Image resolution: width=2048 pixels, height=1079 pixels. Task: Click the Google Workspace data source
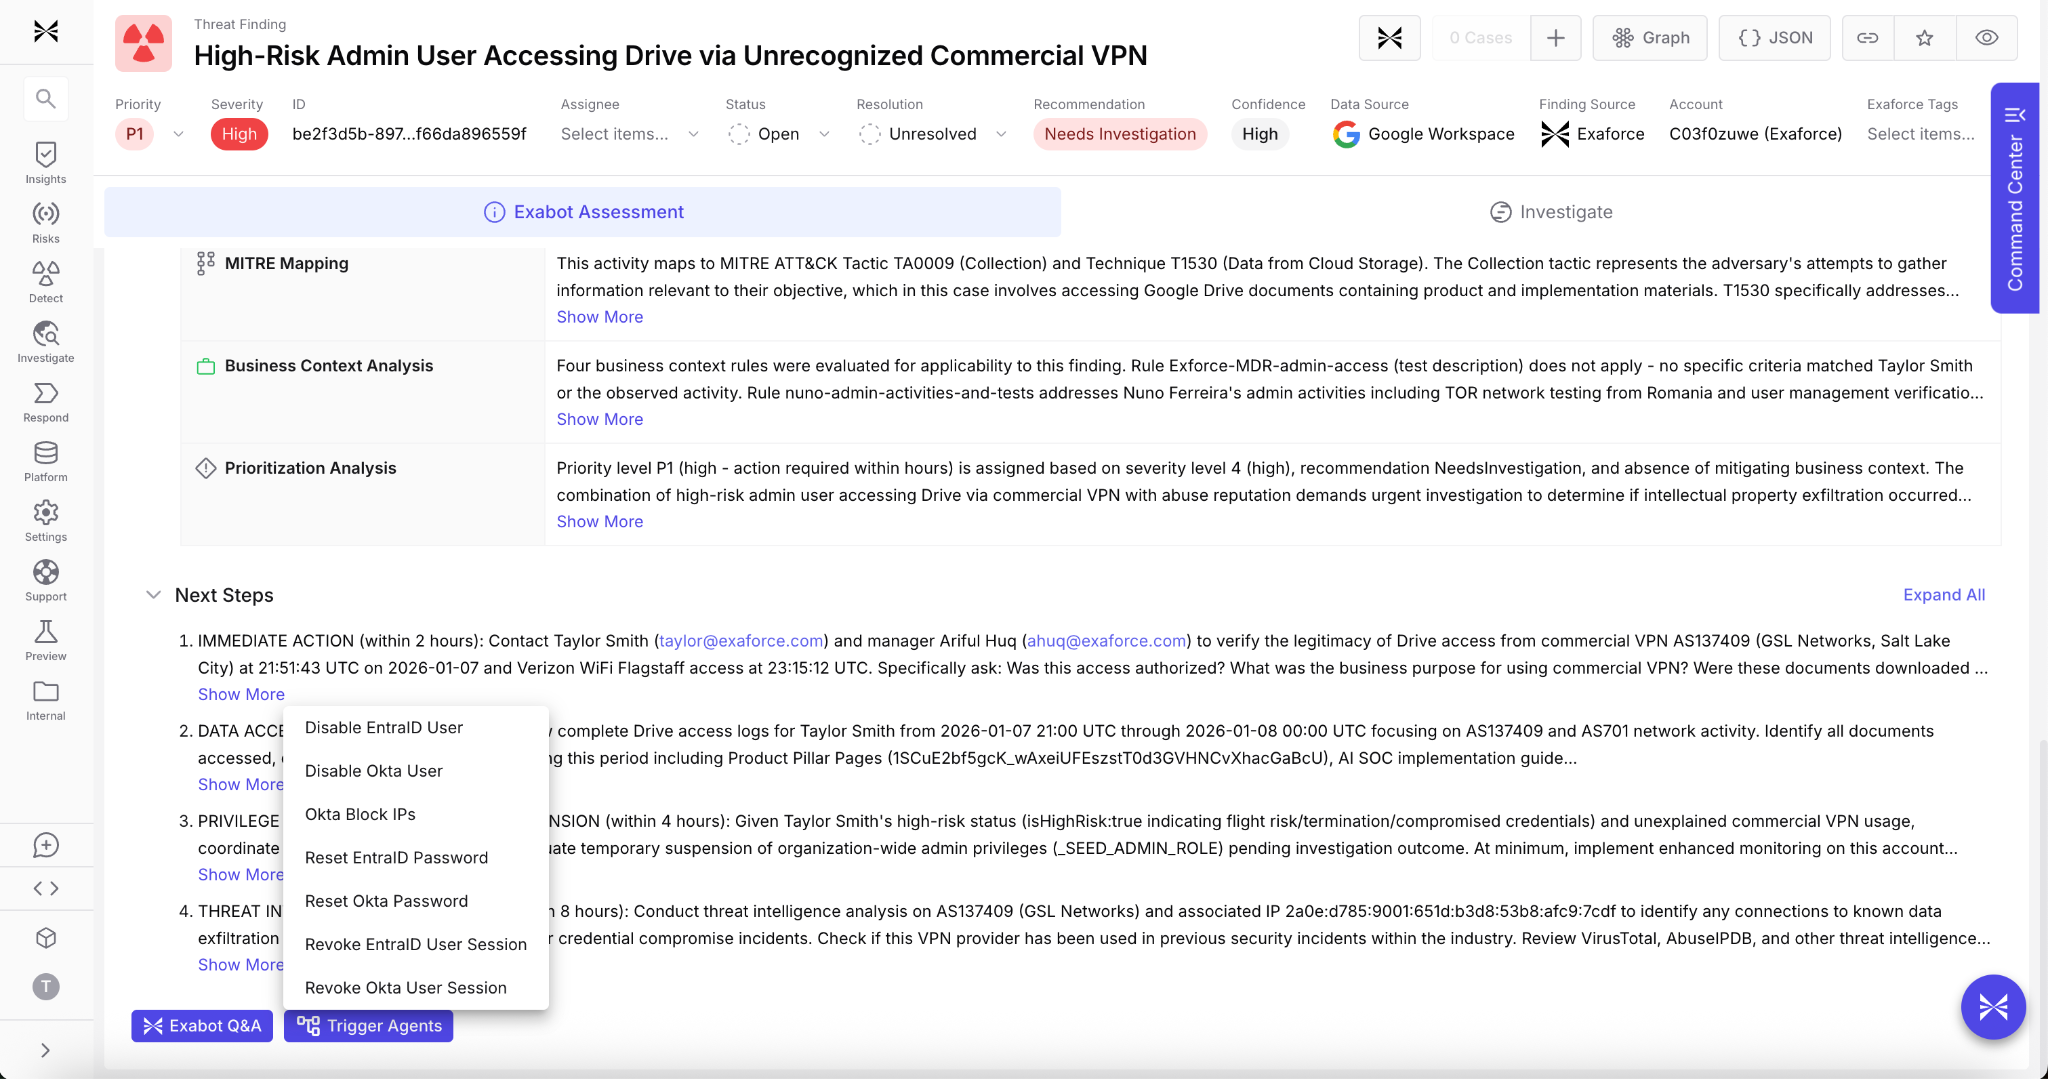[1423, 134]
